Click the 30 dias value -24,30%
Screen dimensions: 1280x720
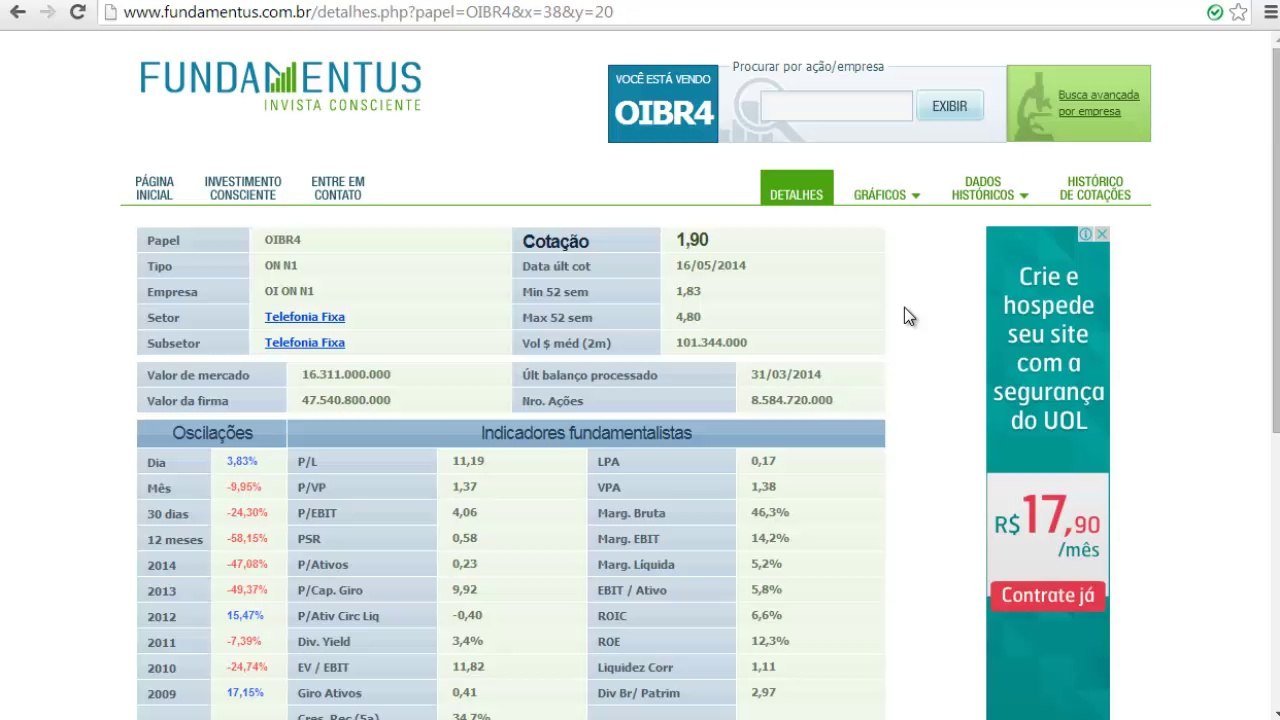tap(247, 513)
